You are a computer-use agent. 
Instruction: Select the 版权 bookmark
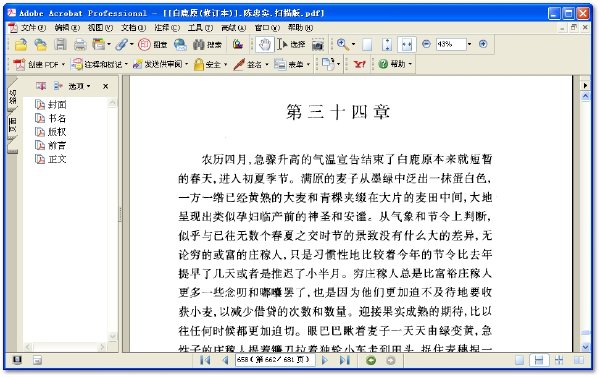(57, 132)
